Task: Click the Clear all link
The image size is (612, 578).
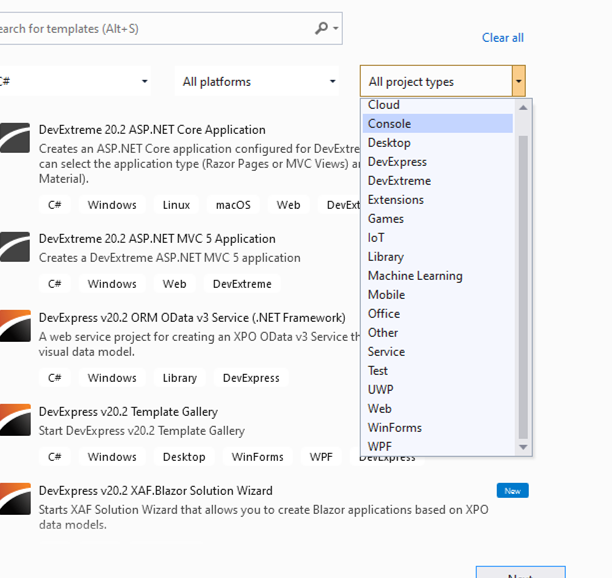Action: pos(503,38)
